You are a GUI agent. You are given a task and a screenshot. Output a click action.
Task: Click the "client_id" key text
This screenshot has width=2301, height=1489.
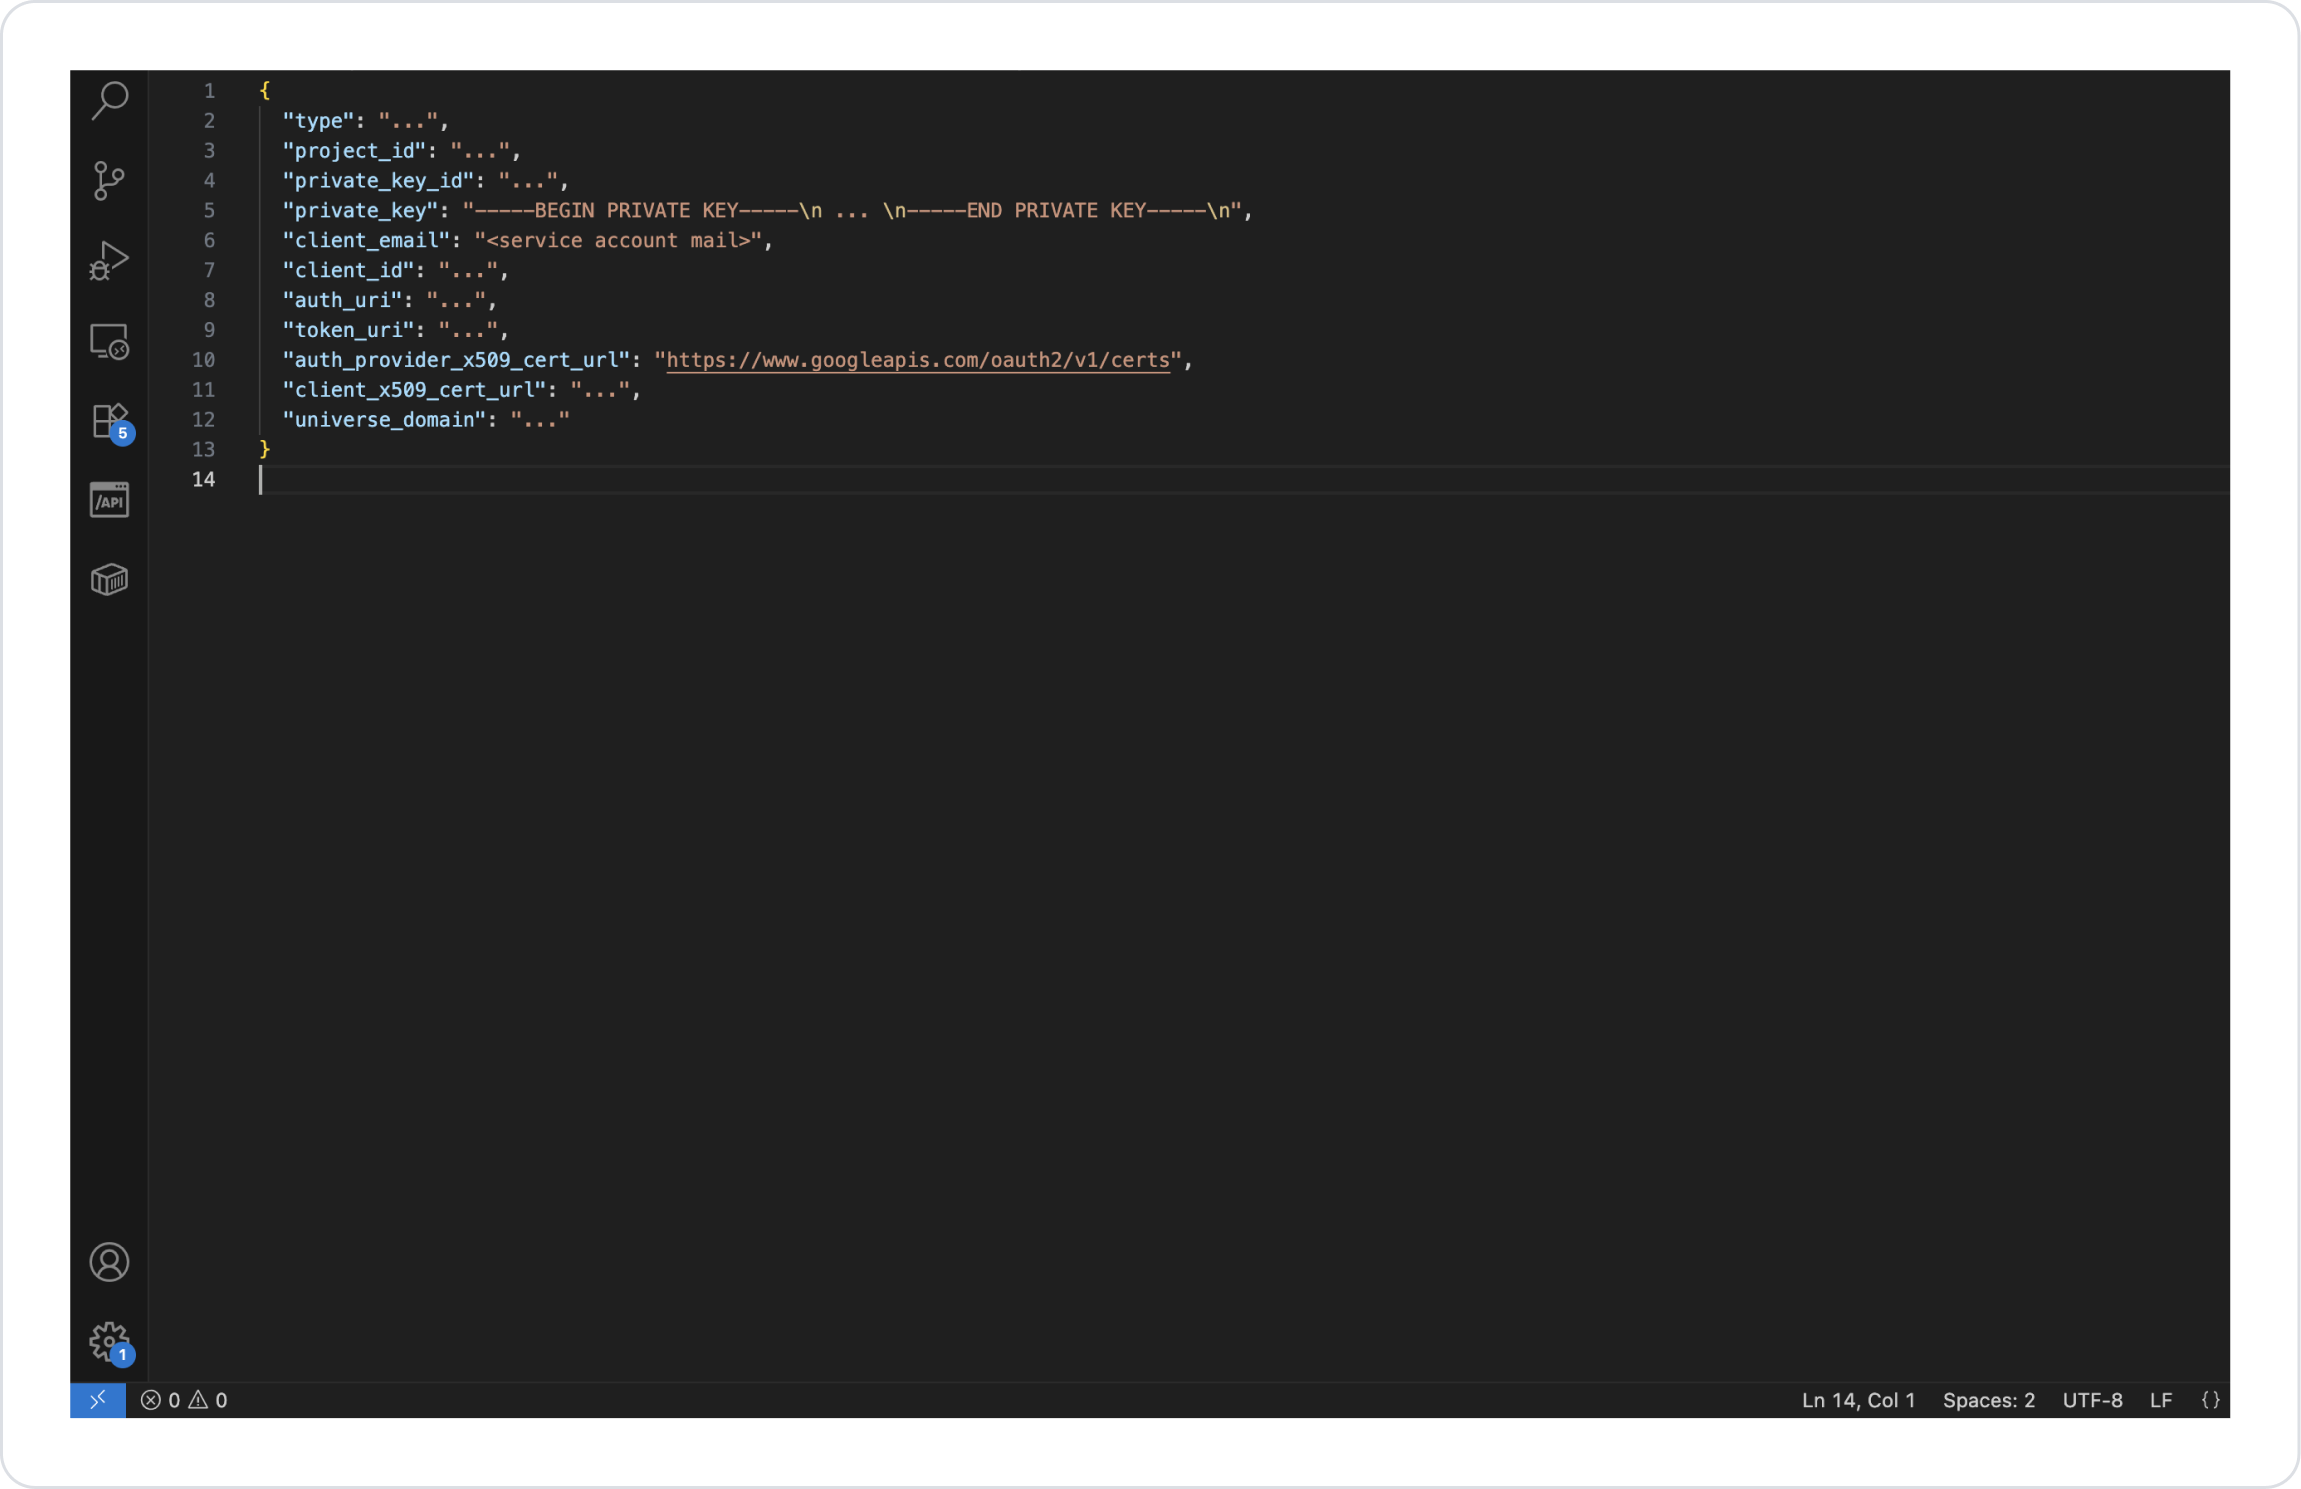click(x=348, y=271)
